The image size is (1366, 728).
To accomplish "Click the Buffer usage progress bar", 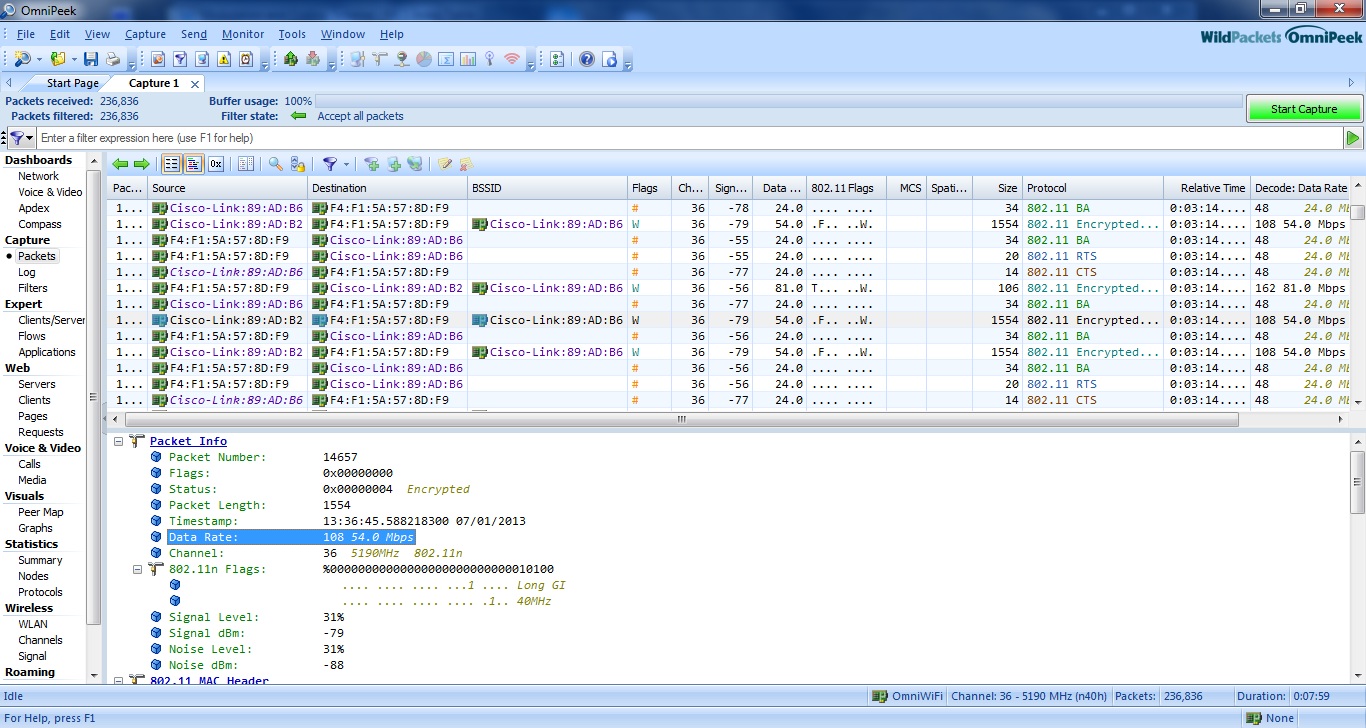I will (x=779, y=101).
